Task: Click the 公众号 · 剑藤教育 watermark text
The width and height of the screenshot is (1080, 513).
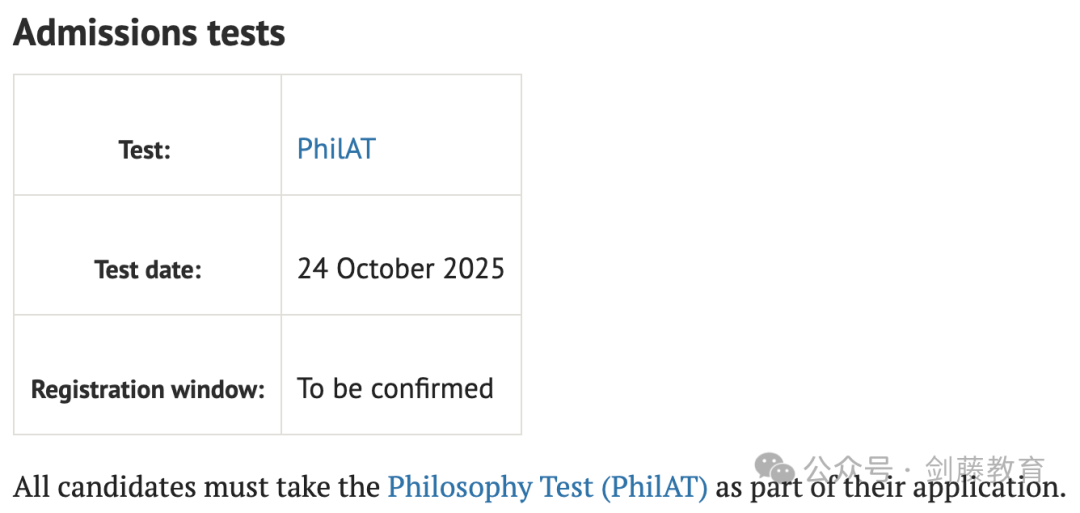Action: coord(925,469)
